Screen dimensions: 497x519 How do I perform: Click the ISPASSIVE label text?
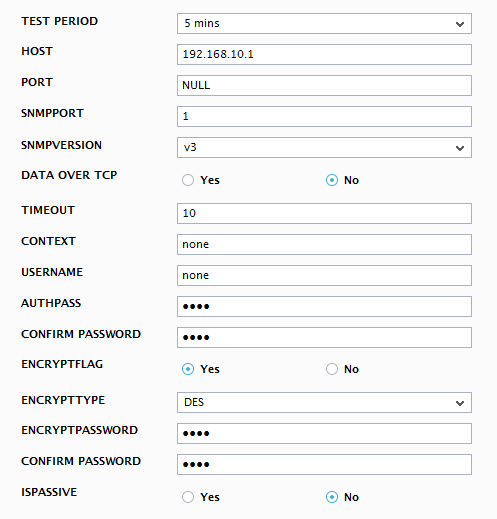click(49, 492)
